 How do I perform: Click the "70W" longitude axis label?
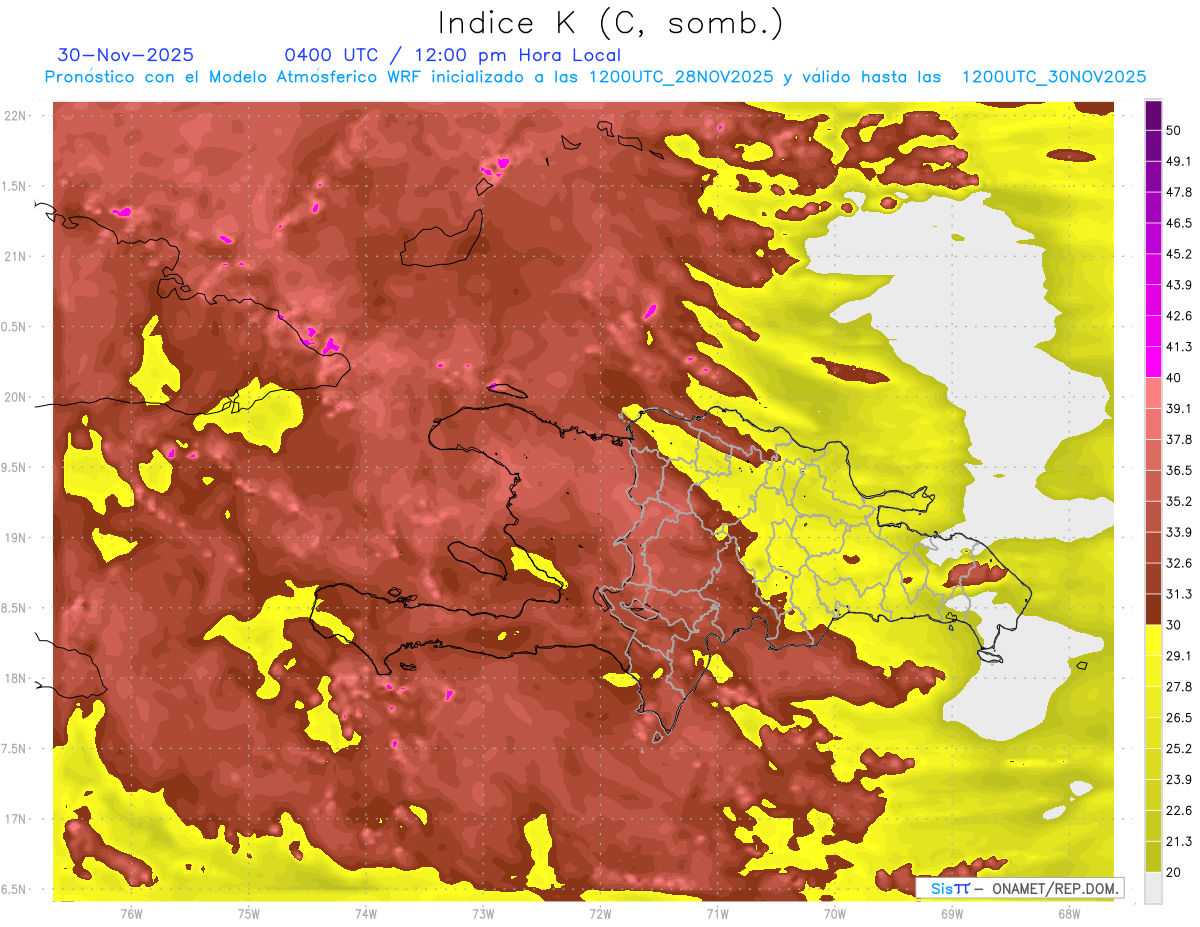coord(835,914)
